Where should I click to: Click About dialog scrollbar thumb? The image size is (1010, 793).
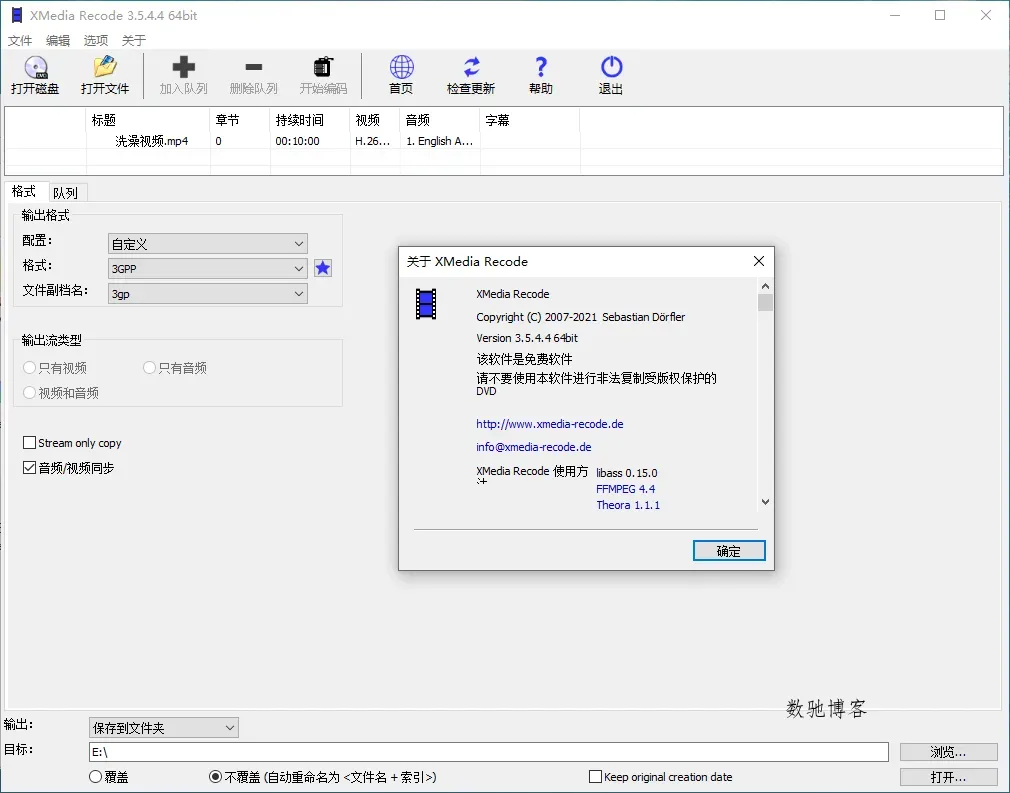tap(765, 303)
